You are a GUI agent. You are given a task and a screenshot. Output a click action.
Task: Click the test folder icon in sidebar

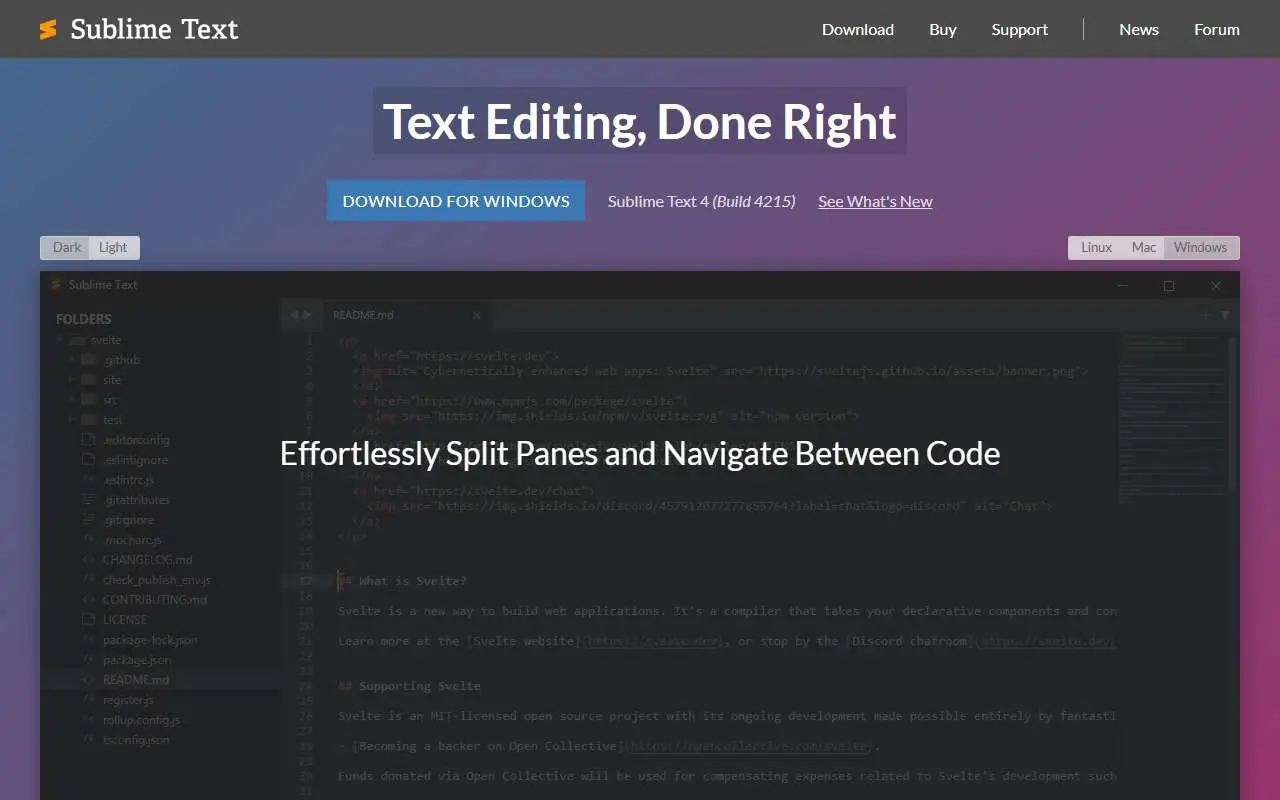click(x=88, y=420)
